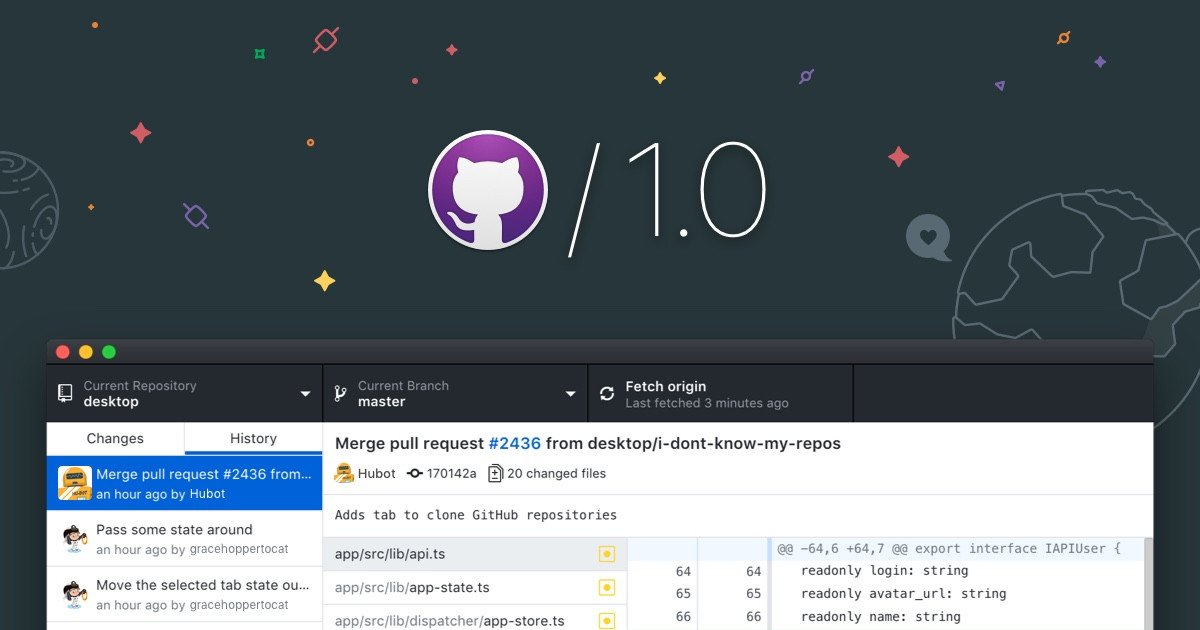Toggle the modified indicator for app-store.ts
The height and width of the screenshot is (630, 1200).
[607, 620]
